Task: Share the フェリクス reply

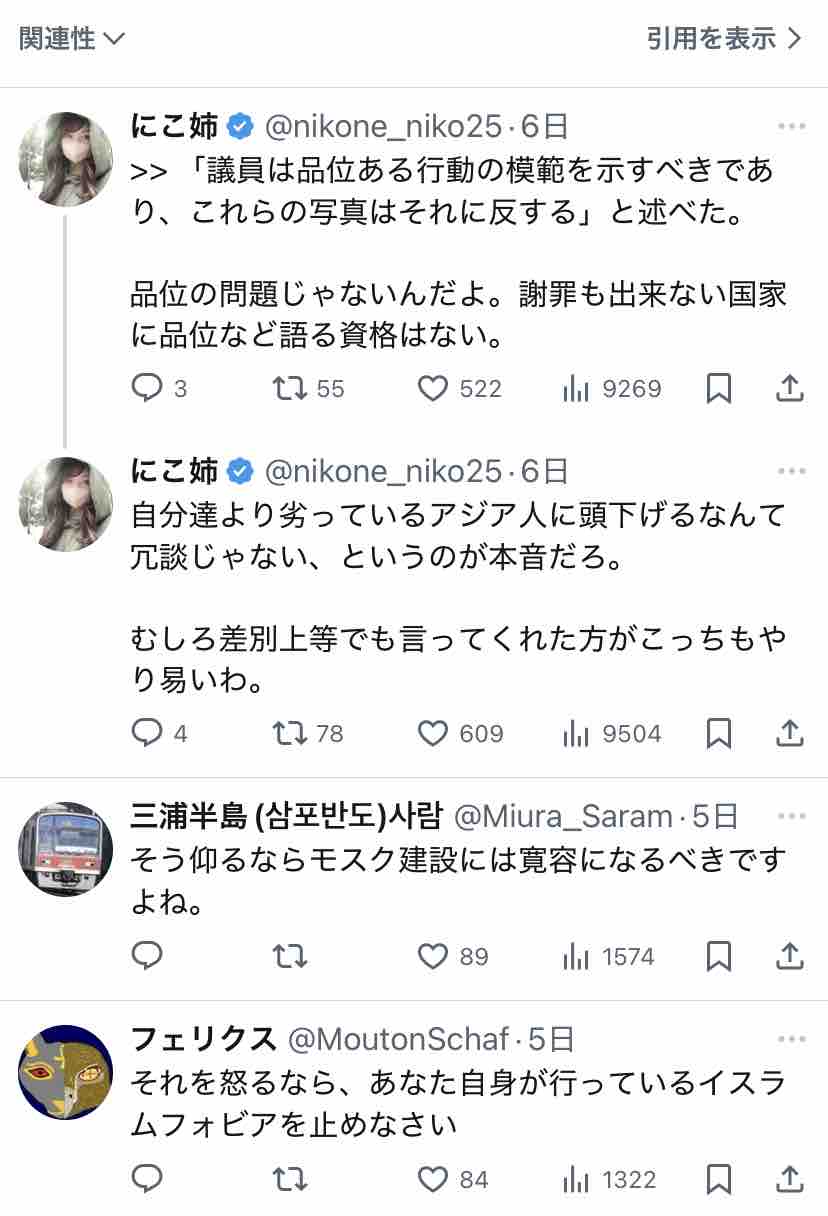Action: click(x=790, y=1180)
